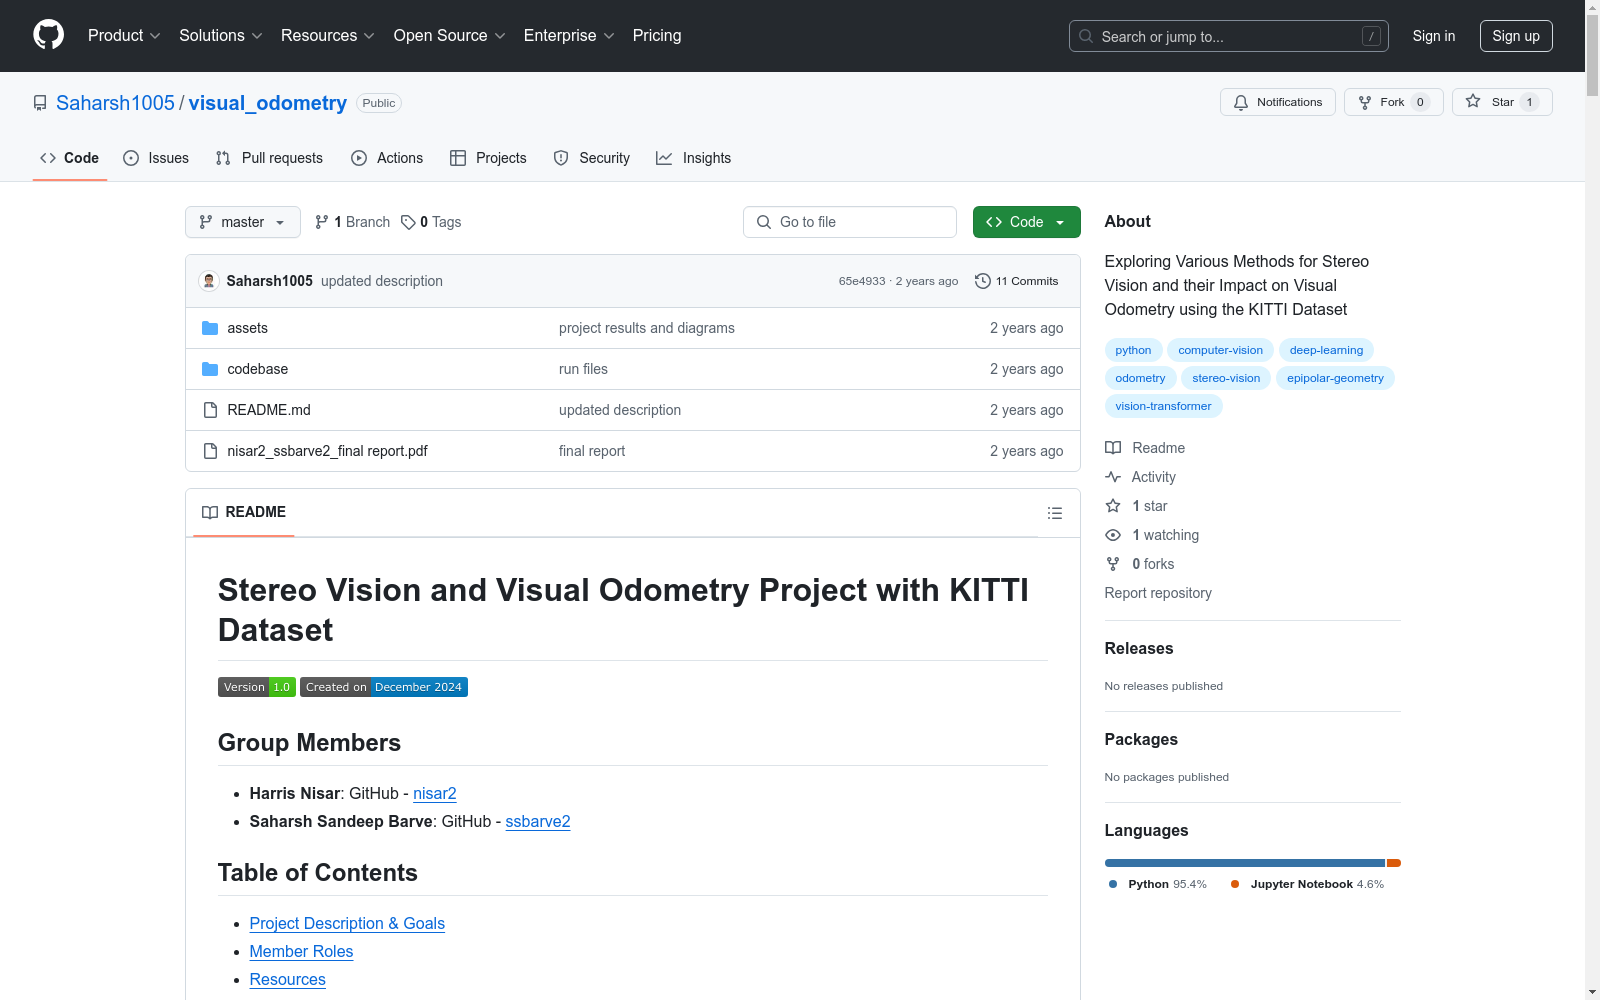This screenshot has width=1600, height=1000.
Task: Expand the Enterprise menu
Action: (569, 36)
